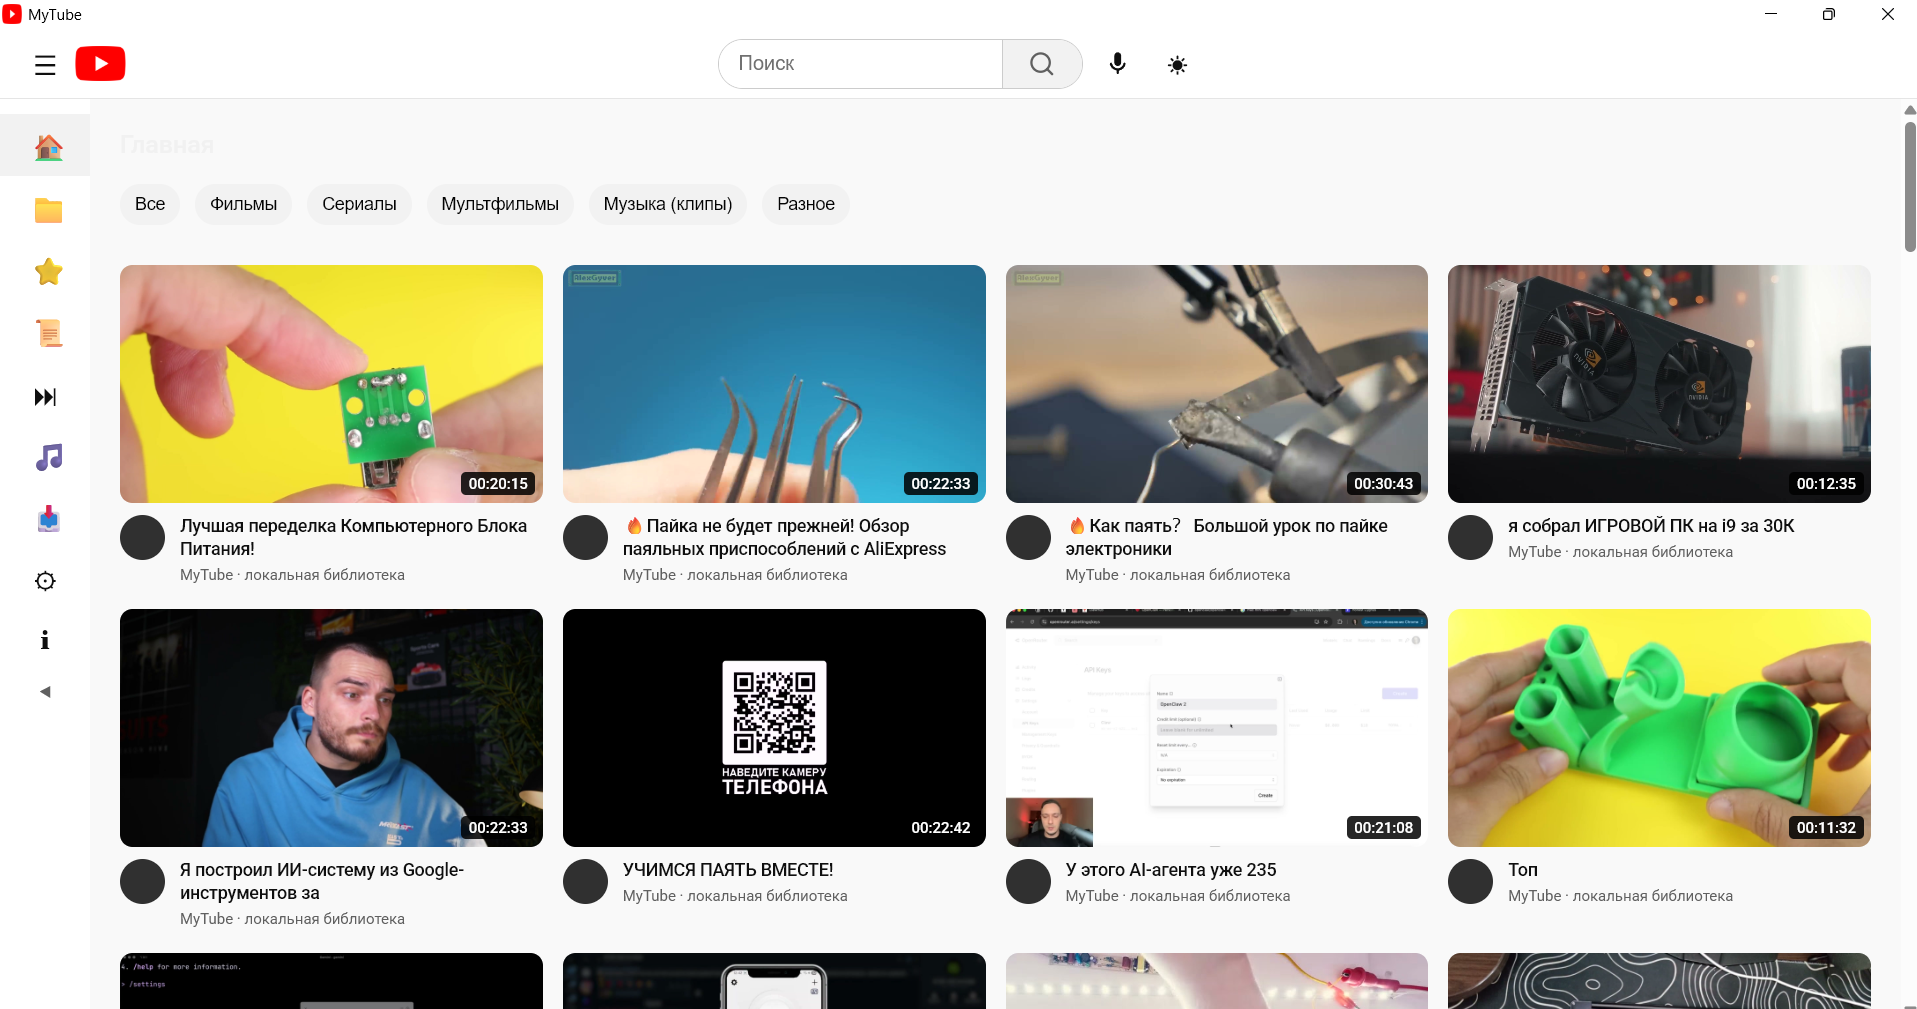Image resolution: width=1917 pixels, height=1009 pixels.
Task: Click channel avatar beside 'Как паять?' video
Action: click(1028, 538)
